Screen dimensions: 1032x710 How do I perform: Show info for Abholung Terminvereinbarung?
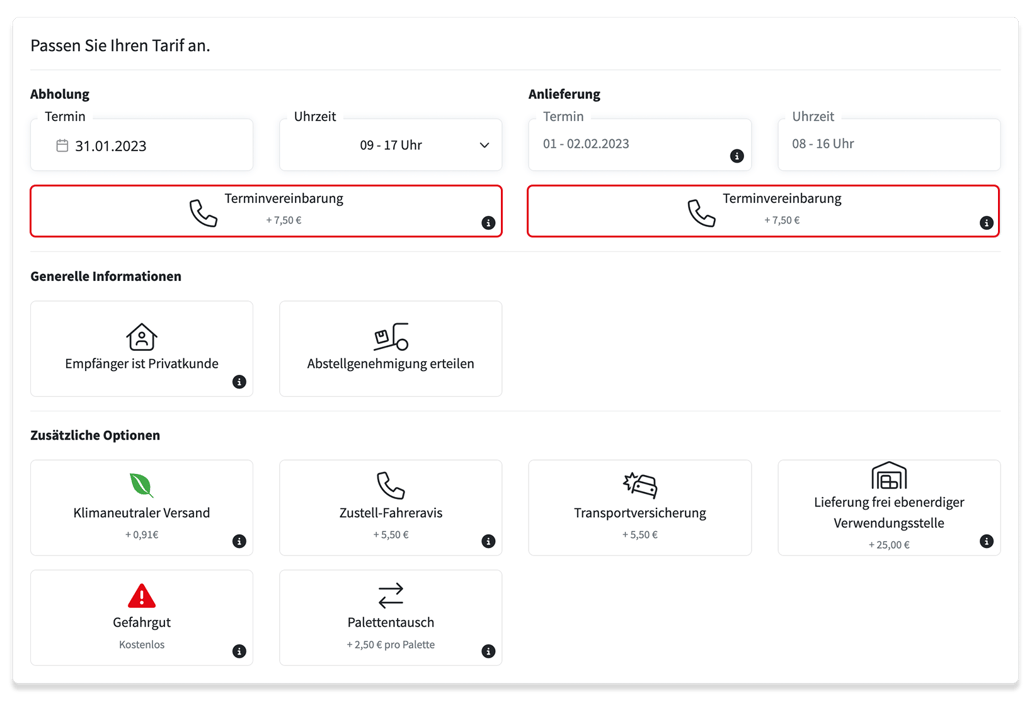pos(488,223)
